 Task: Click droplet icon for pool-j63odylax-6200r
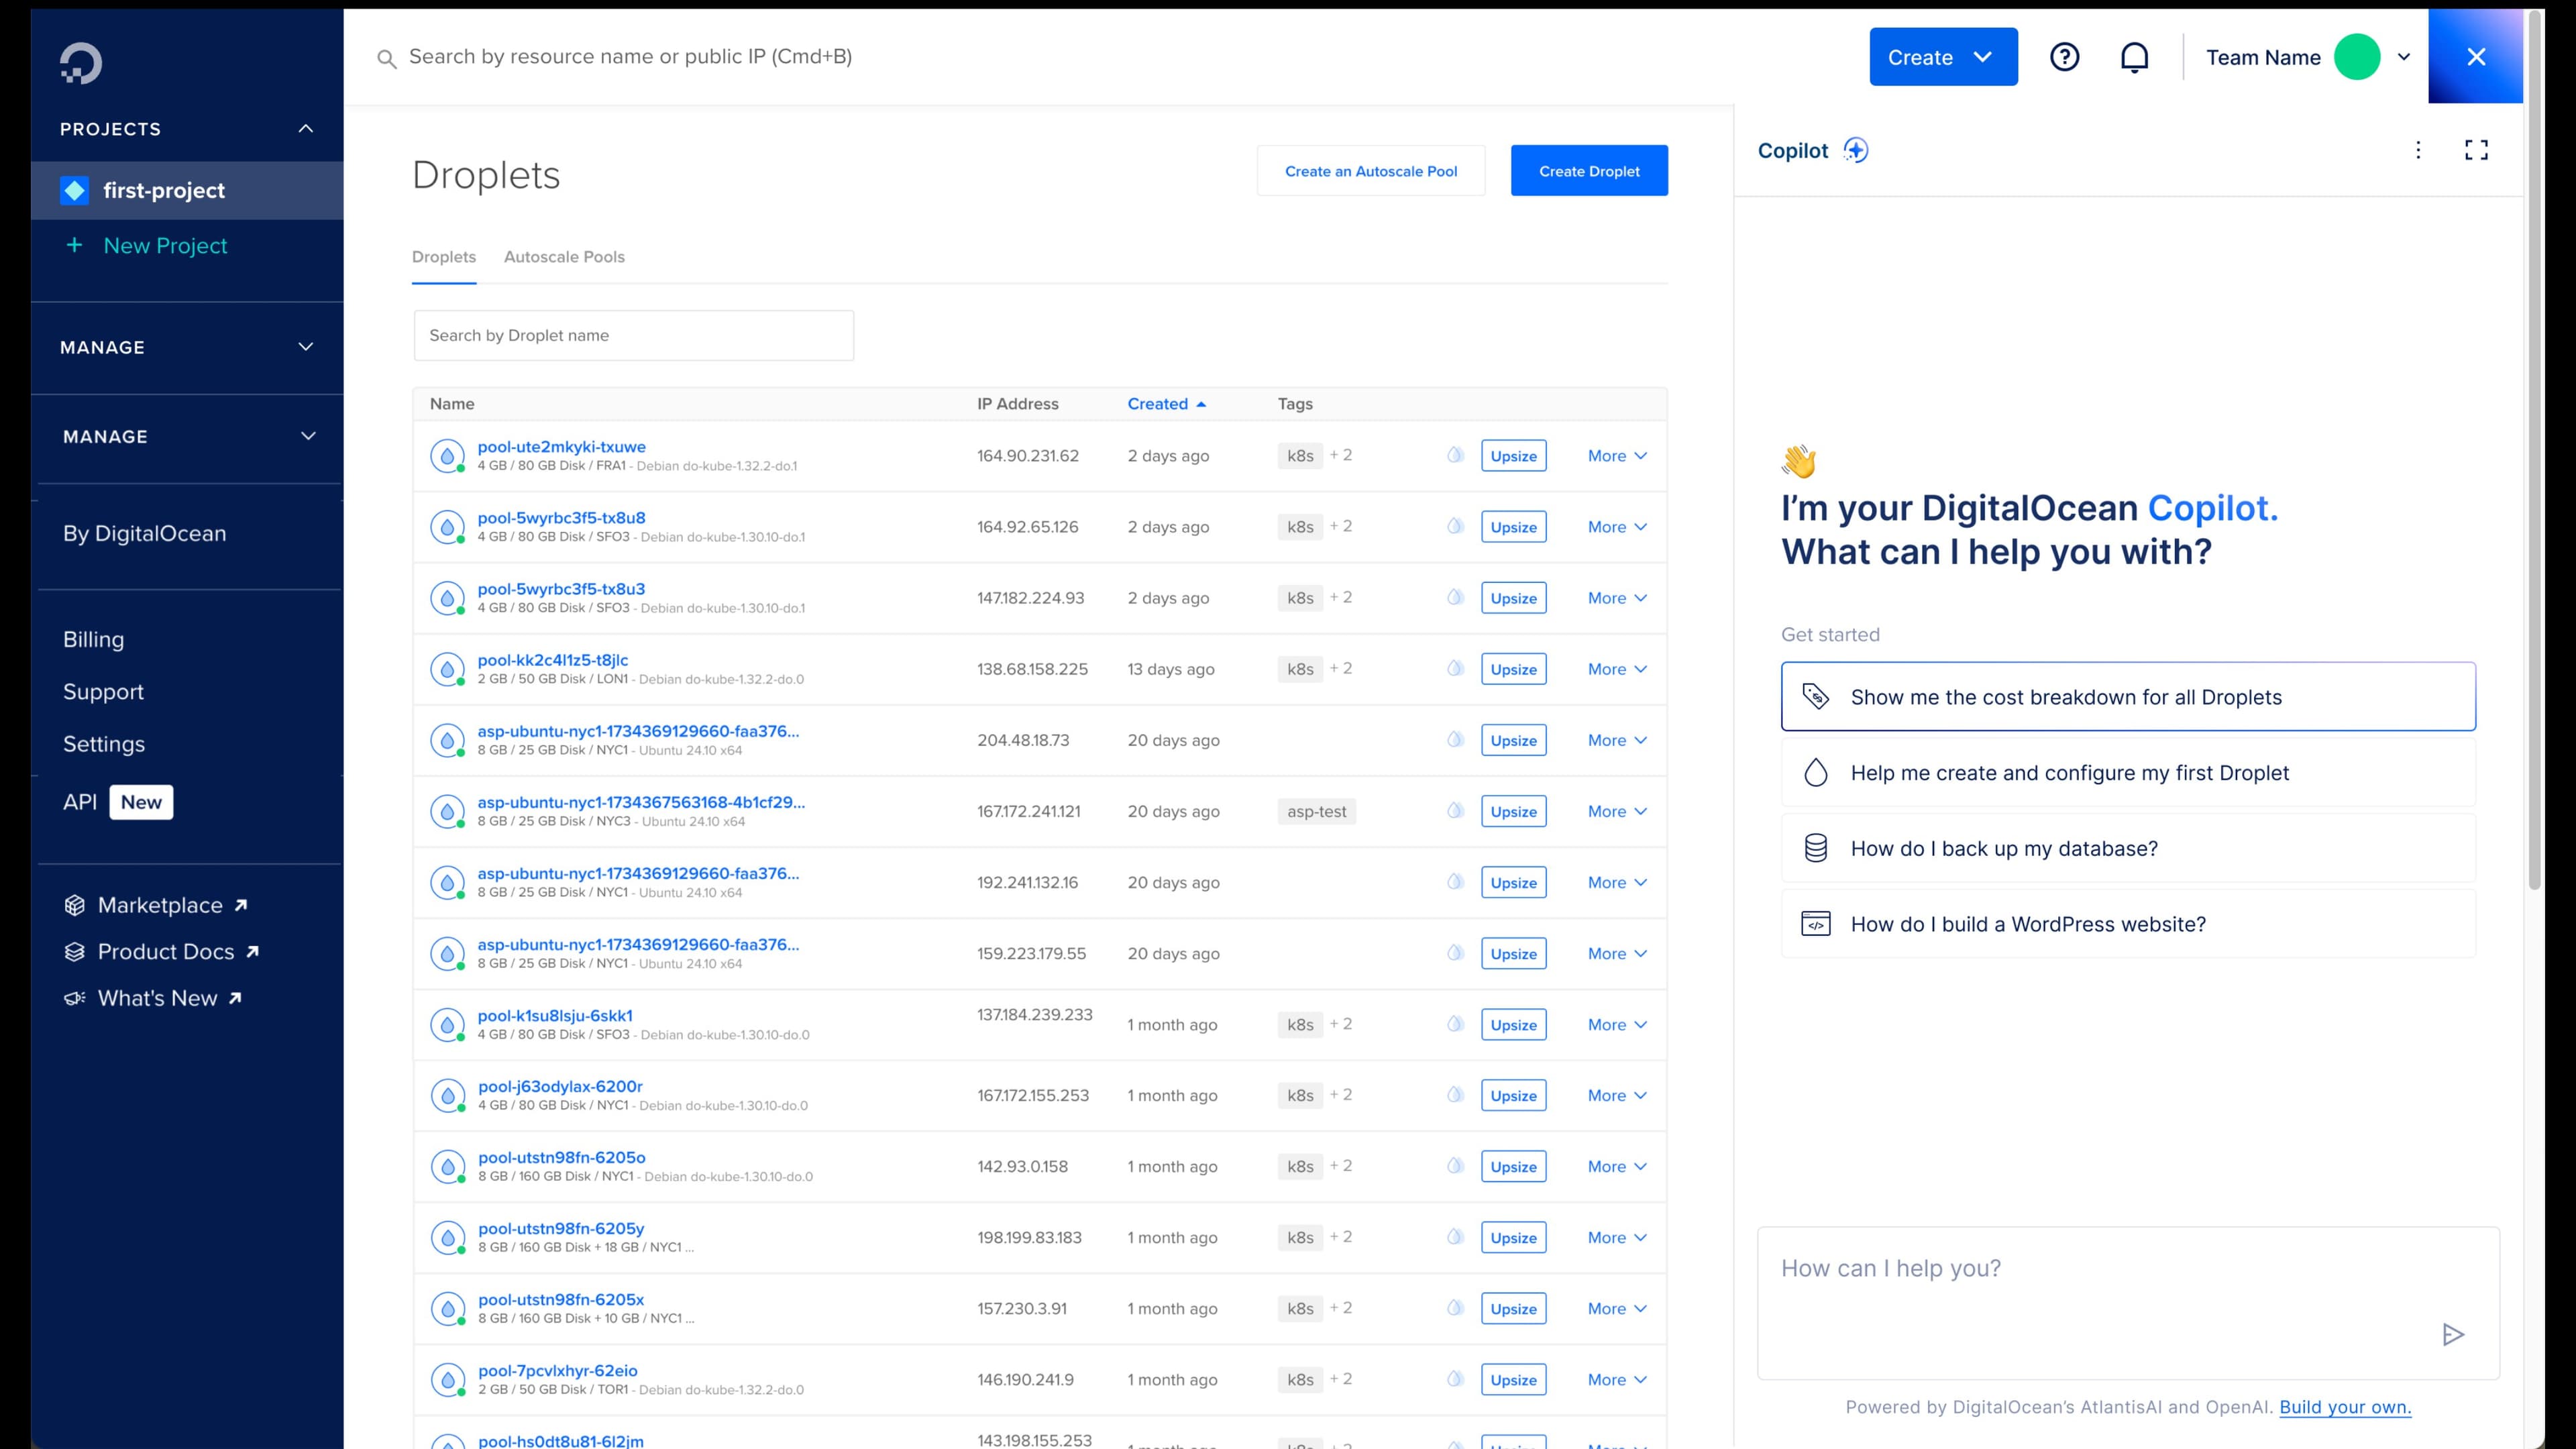pyautogui.click(x=447, y=1095)
